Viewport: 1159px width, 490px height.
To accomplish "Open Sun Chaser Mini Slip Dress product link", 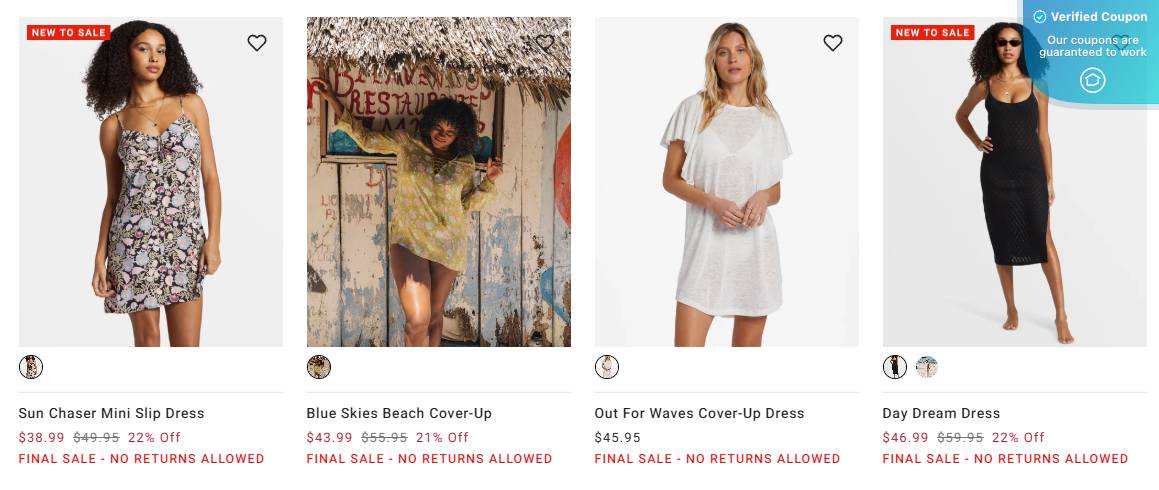I will tap(111, 413).
